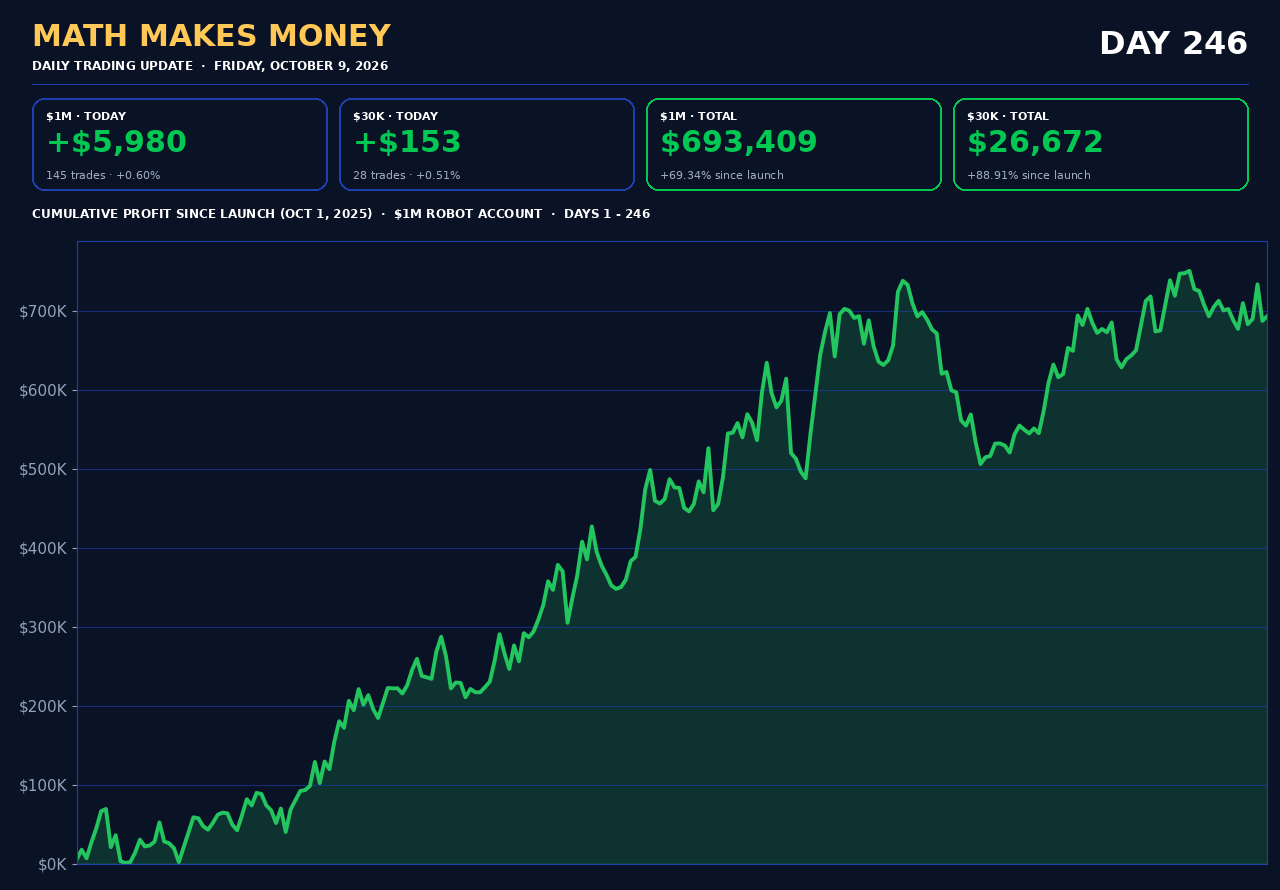Viewport: 1280px width, 890px height.
Task: Select the "+$153" profit value
Action: 407,143
